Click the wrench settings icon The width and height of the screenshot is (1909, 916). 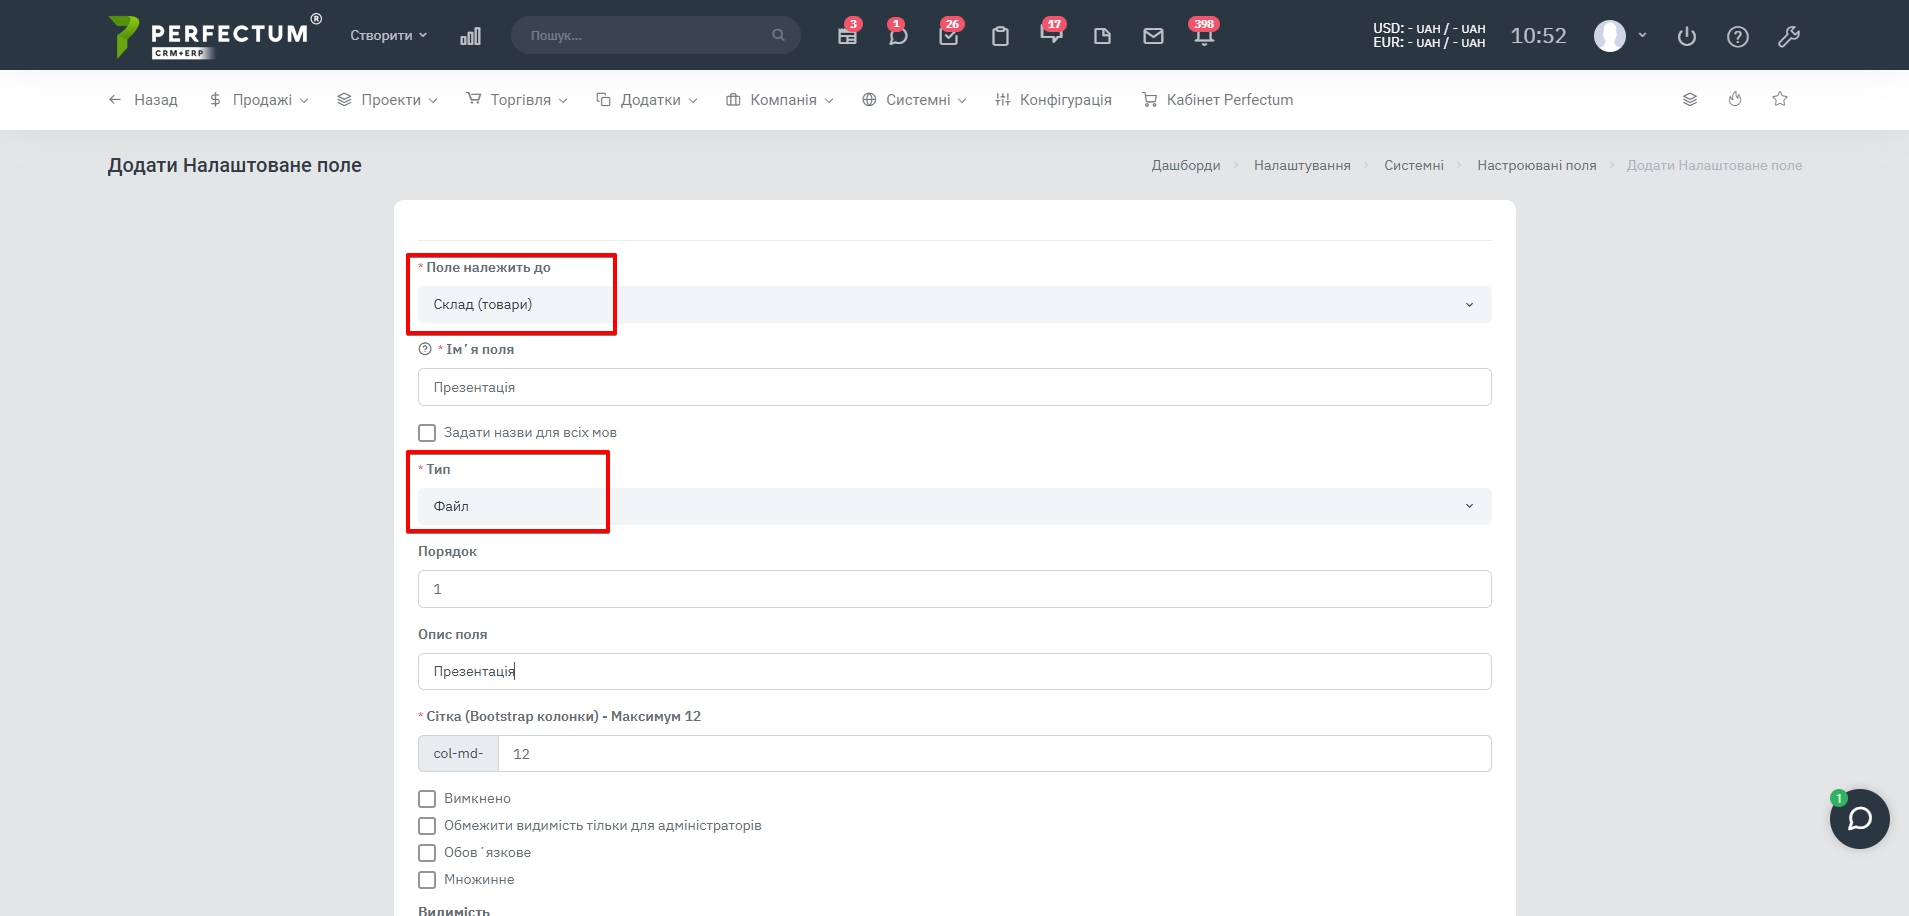[x=1789, y=37]
